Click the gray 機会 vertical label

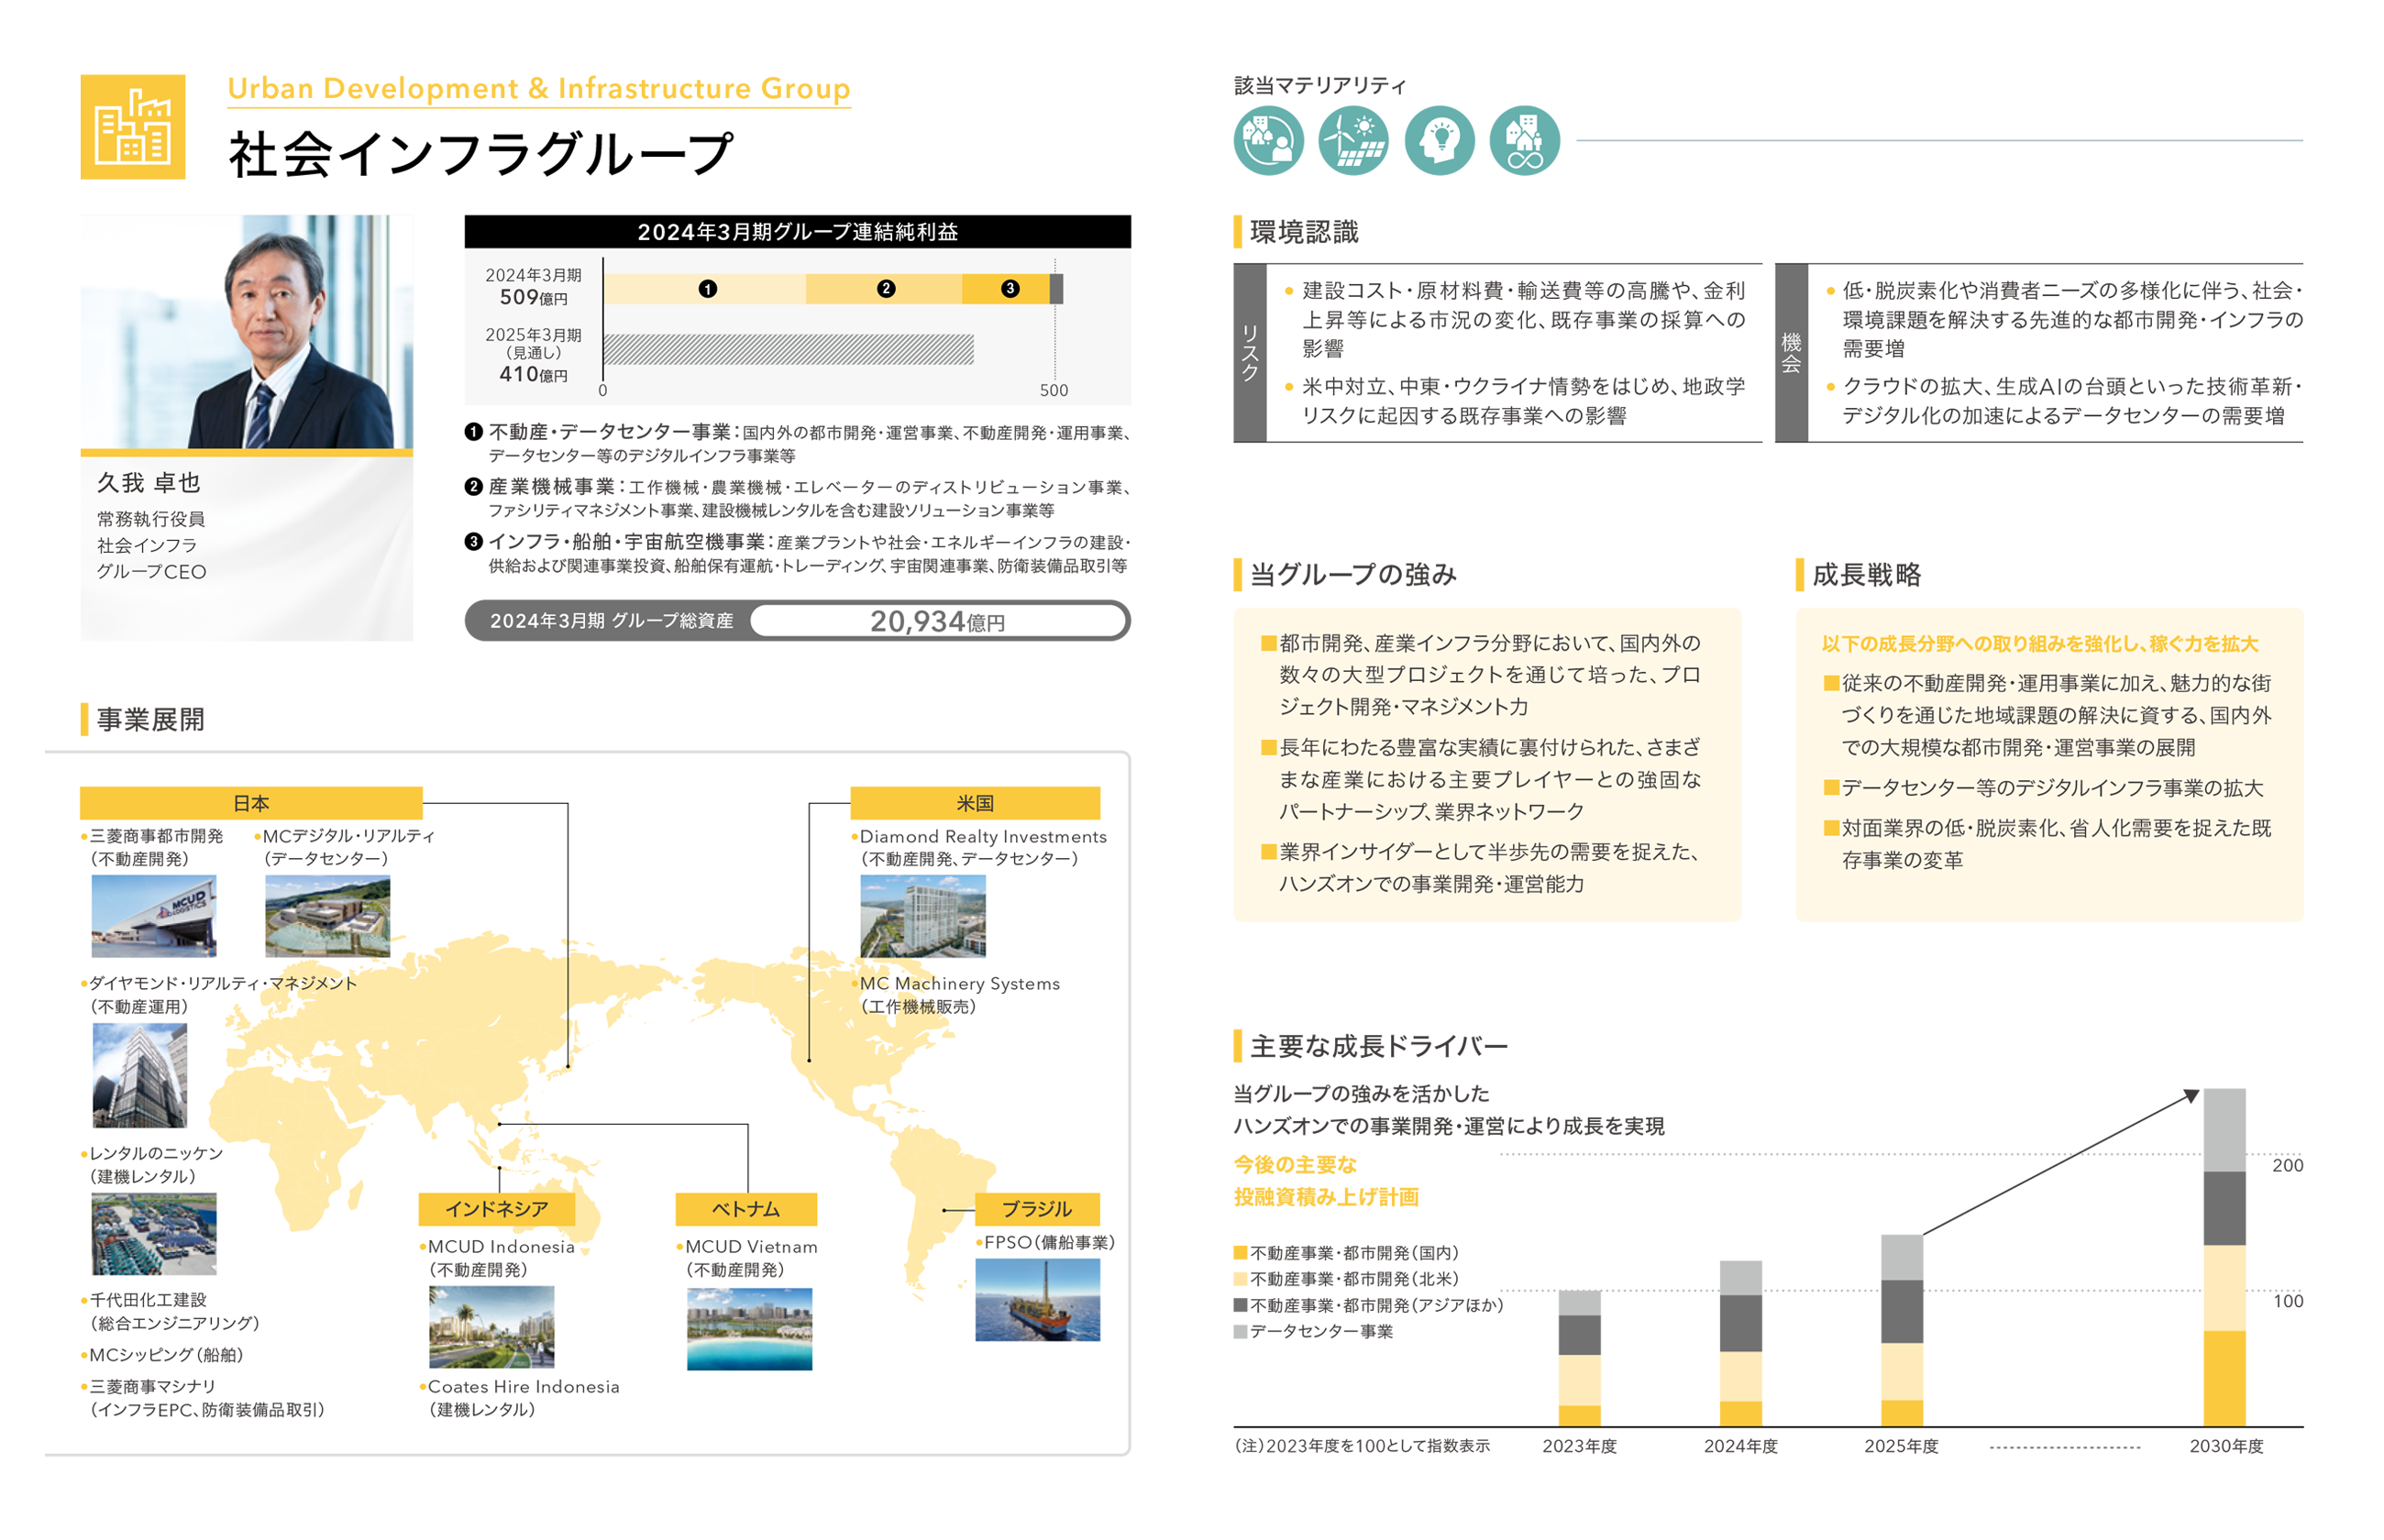[x=1791, y=353]
